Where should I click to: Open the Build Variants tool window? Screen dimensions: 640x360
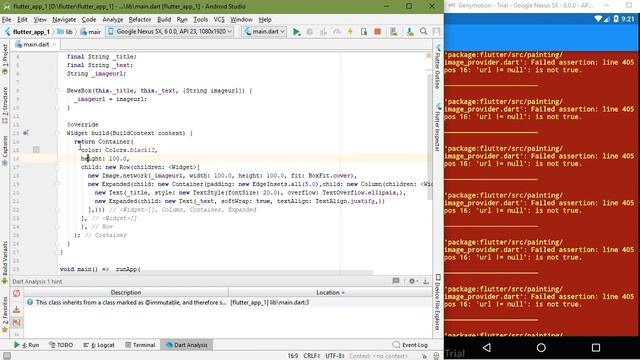click(5, 262)
